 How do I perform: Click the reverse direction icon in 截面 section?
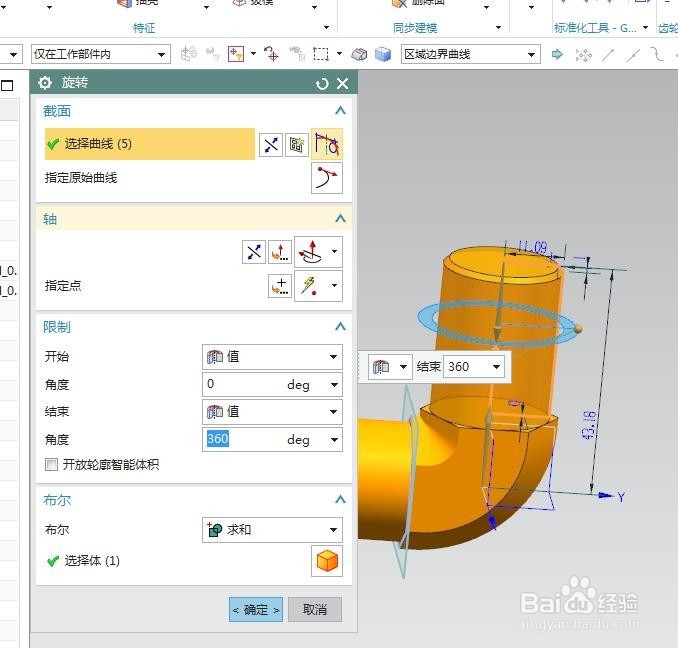pos(271,144)
